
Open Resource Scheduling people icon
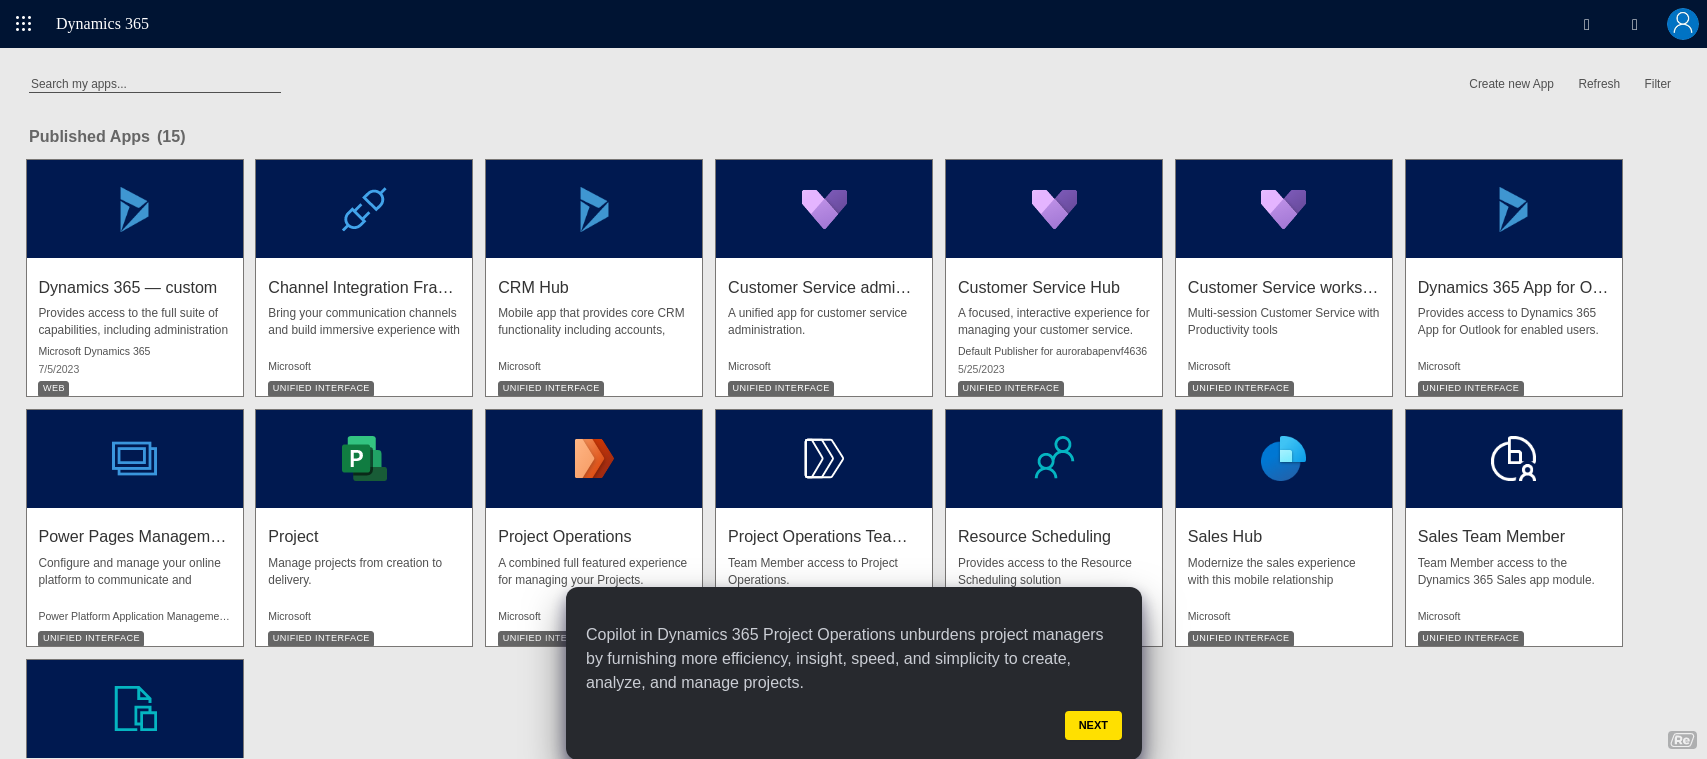[1054, 459]
